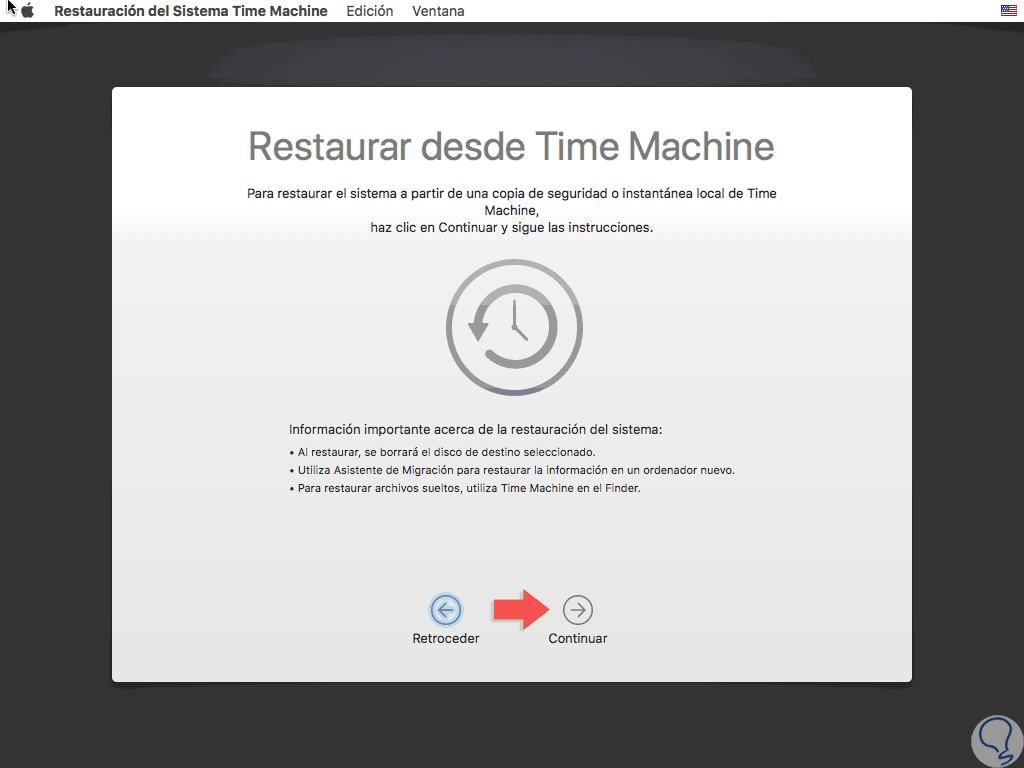
Task: Click paragraph starting 'Para restaurar el sistema a partir'
Action: pyautogui.click(x=512, y=210)
